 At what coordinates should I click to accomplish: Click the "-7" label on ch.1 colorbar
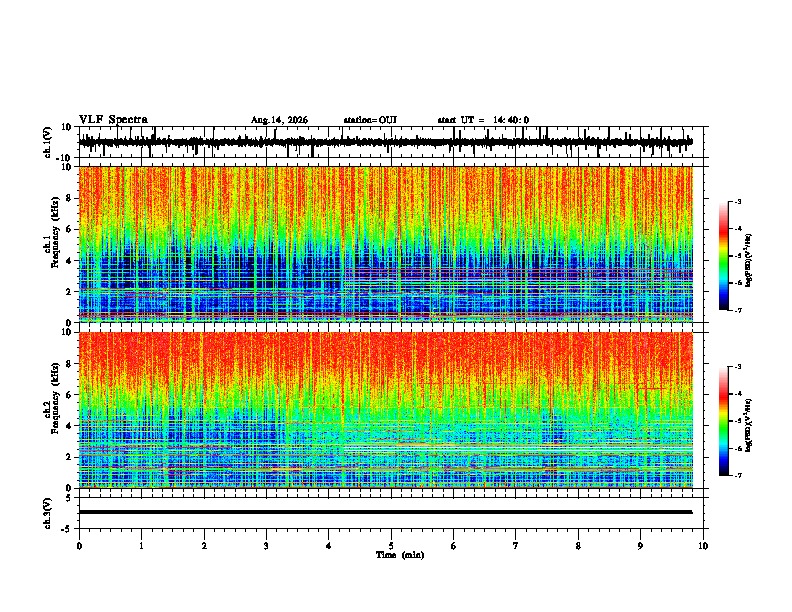click(737, 310)
